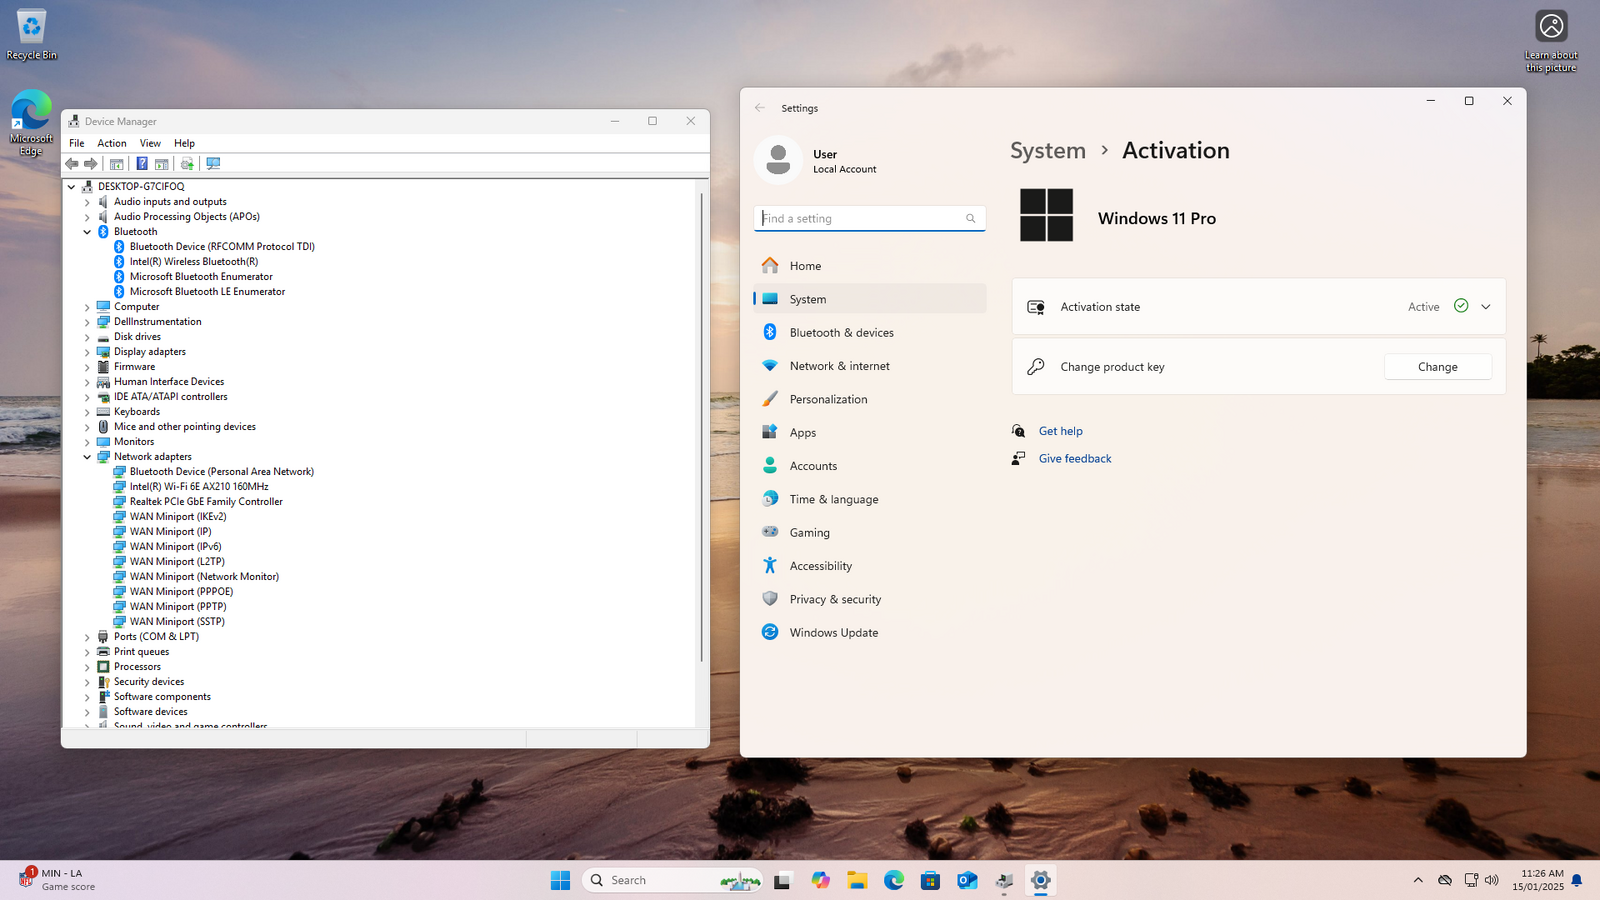Screen dimensions: 1600x900
Task: Click the System breadcrumb link
Action: [1047, 151]
